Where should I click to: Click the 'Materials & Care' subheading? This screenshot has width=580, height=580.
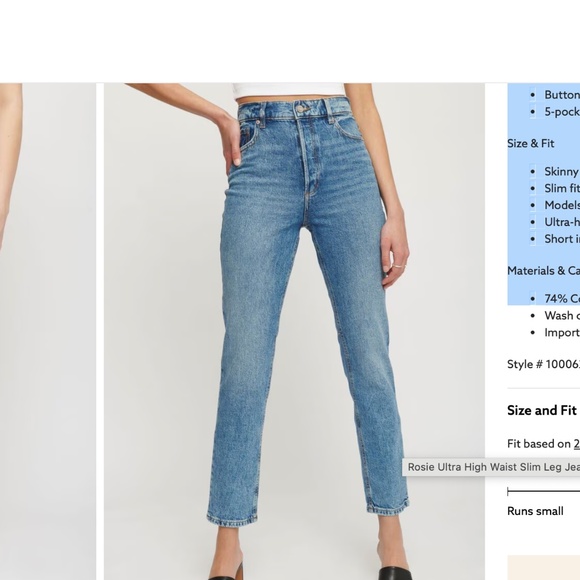coord(543,271)
